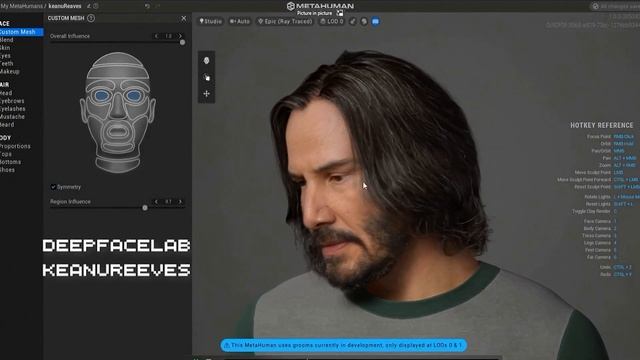Toggle the hair visibility toolbar icon
Screen dimensions: 640x360
click(353, 21)
